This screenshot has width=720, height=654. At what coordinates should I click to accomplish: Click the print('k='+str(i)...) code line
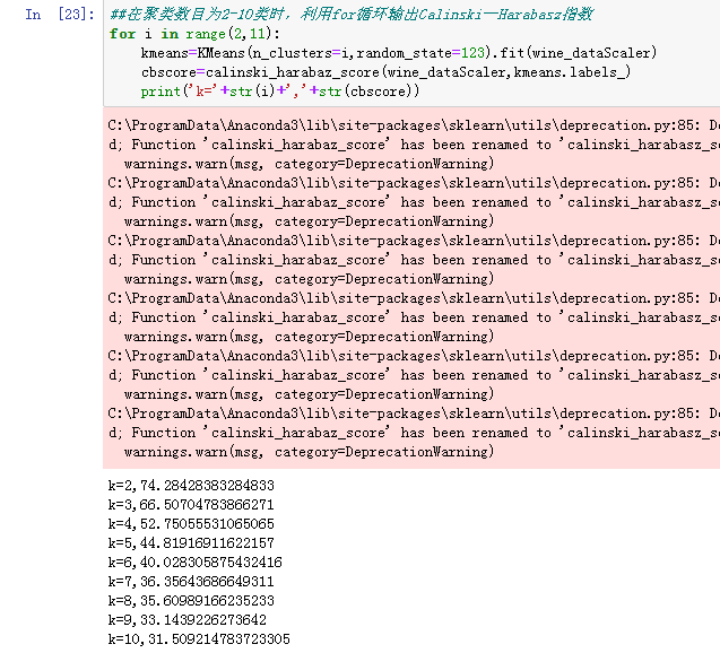(280, 91)
